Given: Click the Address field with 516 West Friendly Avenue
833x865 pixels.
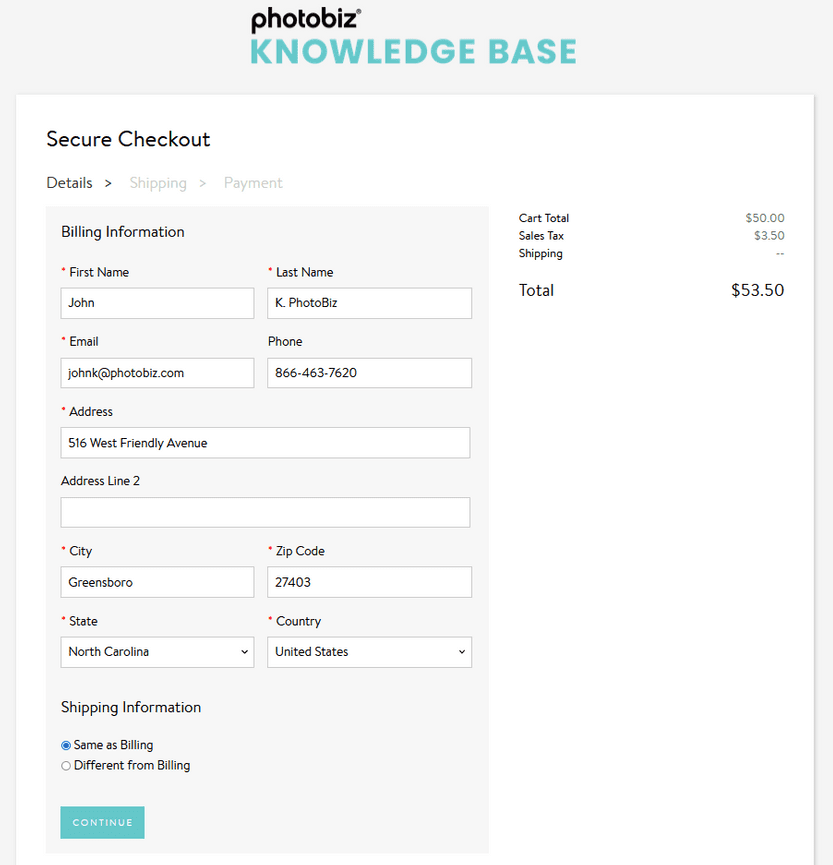Looking at the screenshot, I should pos(265,442).
